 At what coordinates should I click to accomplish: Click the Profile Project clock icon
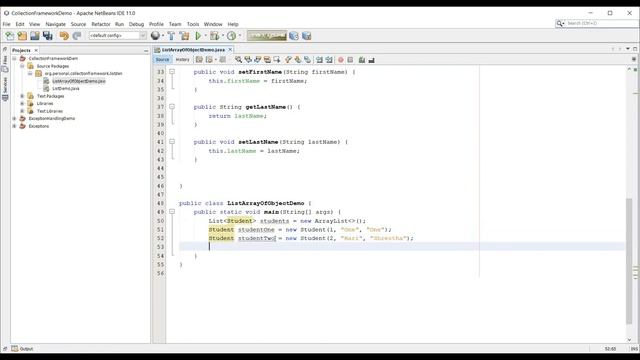pos(231,36)
